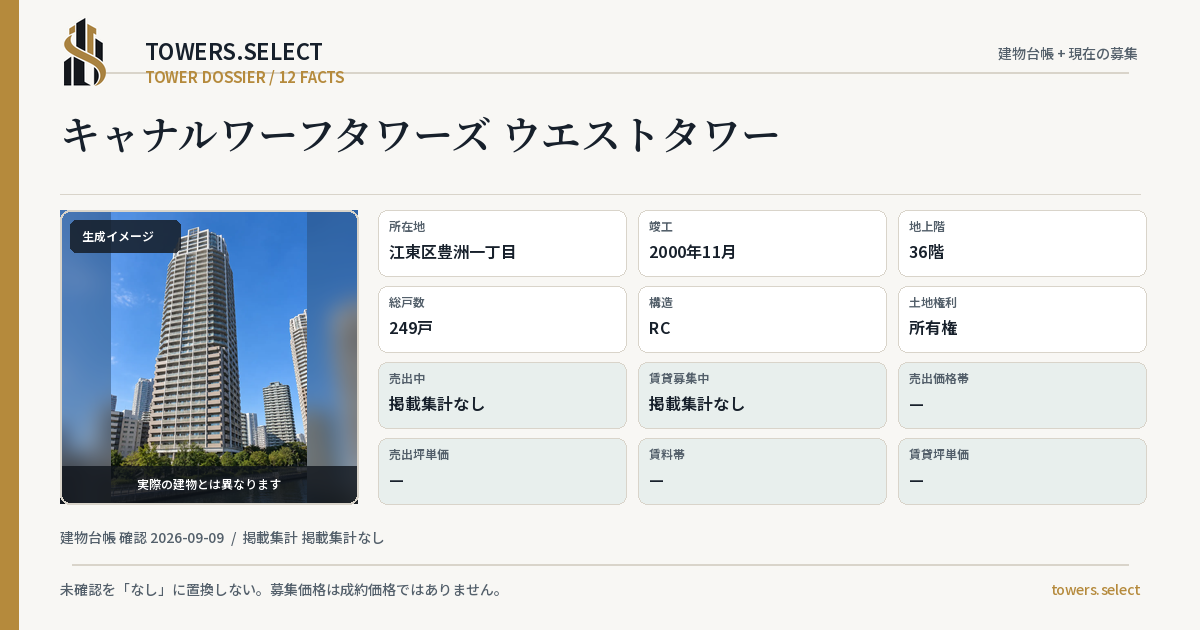The height and width of the screenshot is (630, 1200).
Task: Click the 構造 card showing RC
Action: [x=762, y=319]
